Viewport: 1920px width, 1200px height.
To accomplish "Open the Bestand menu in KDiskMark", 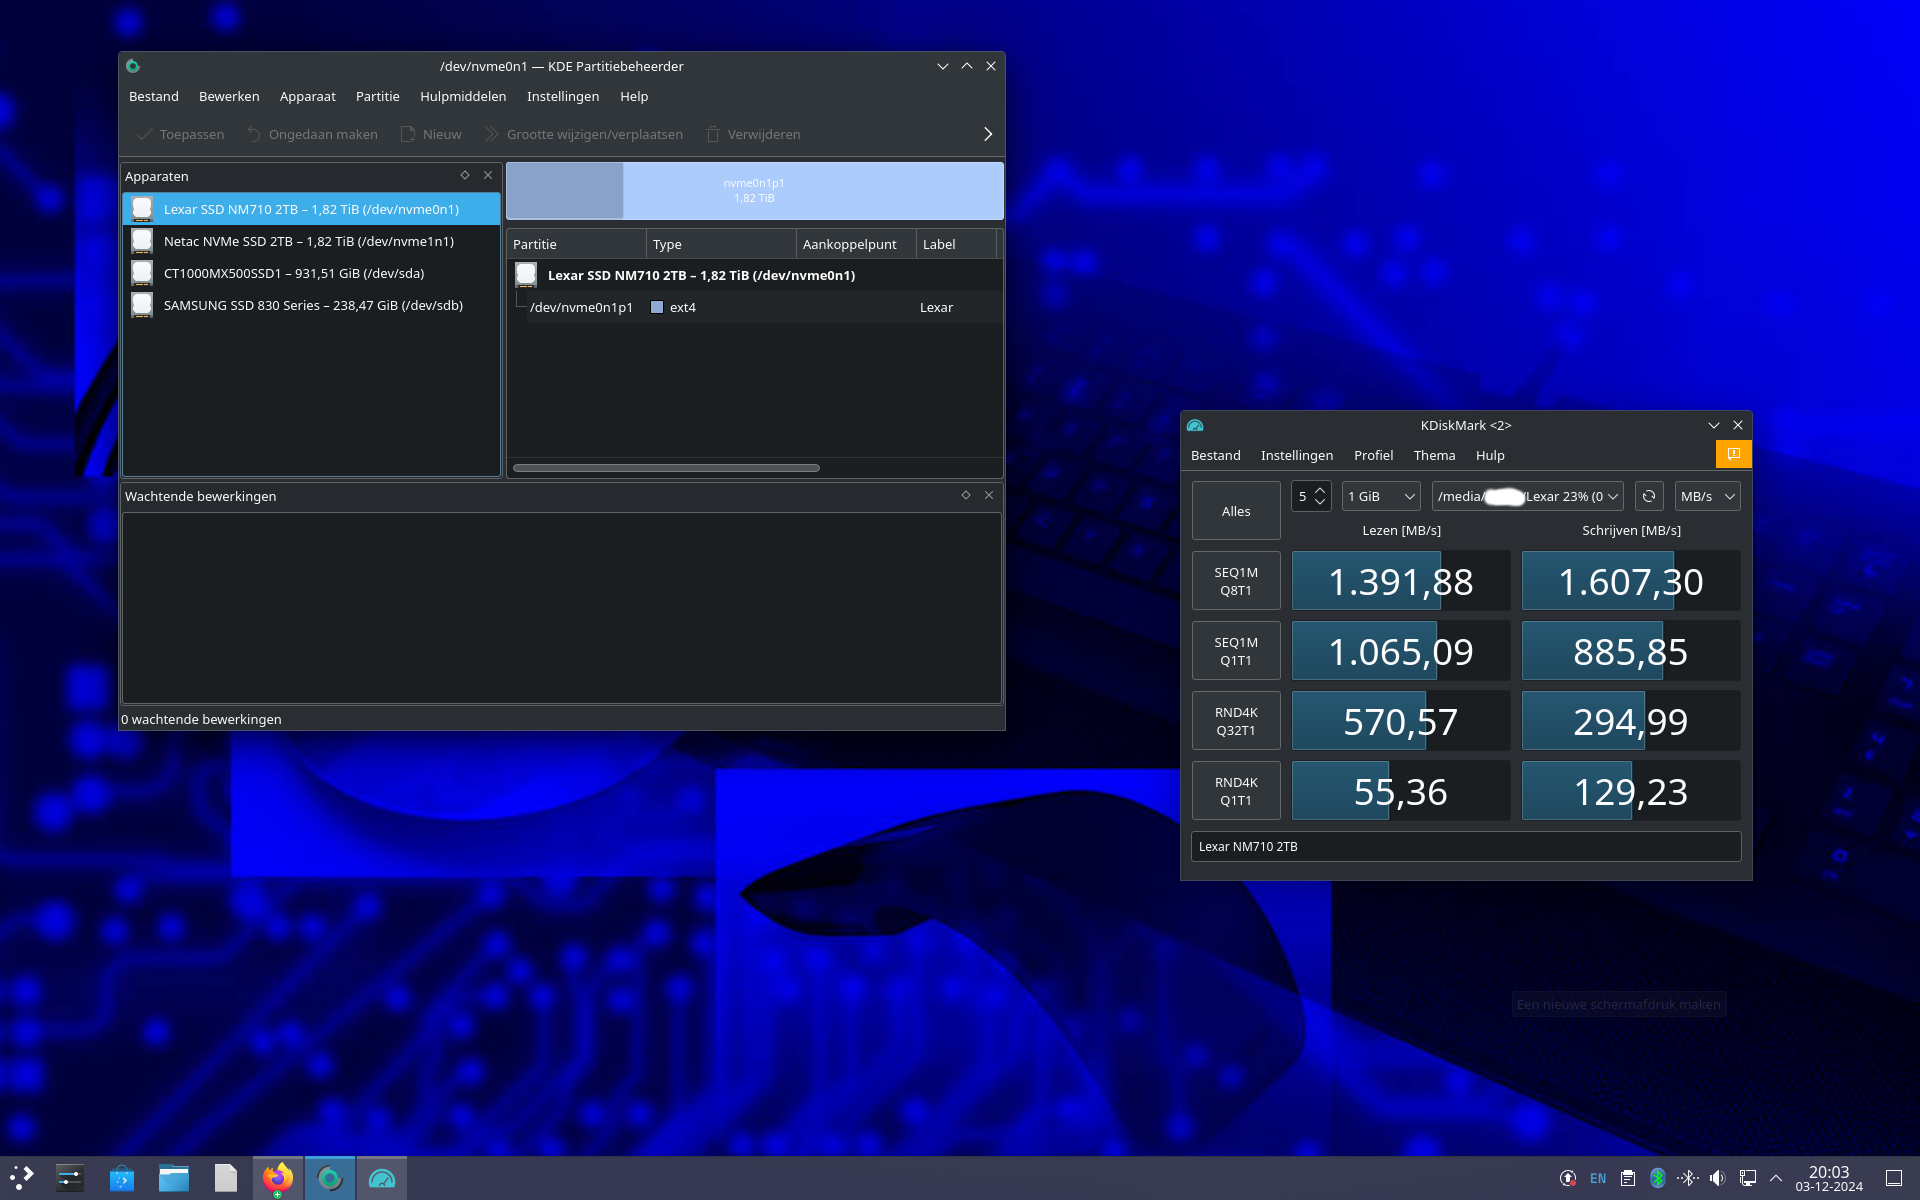I will tap(1216, 455).
